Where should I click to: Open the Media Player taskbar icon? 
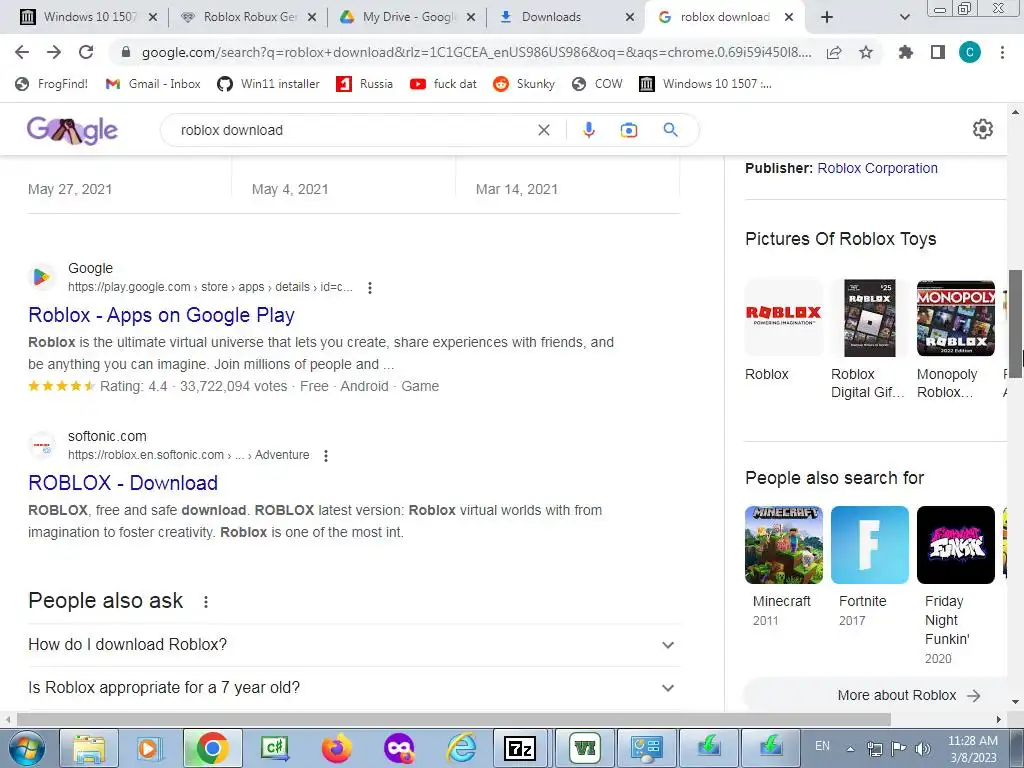pos(149,748)
